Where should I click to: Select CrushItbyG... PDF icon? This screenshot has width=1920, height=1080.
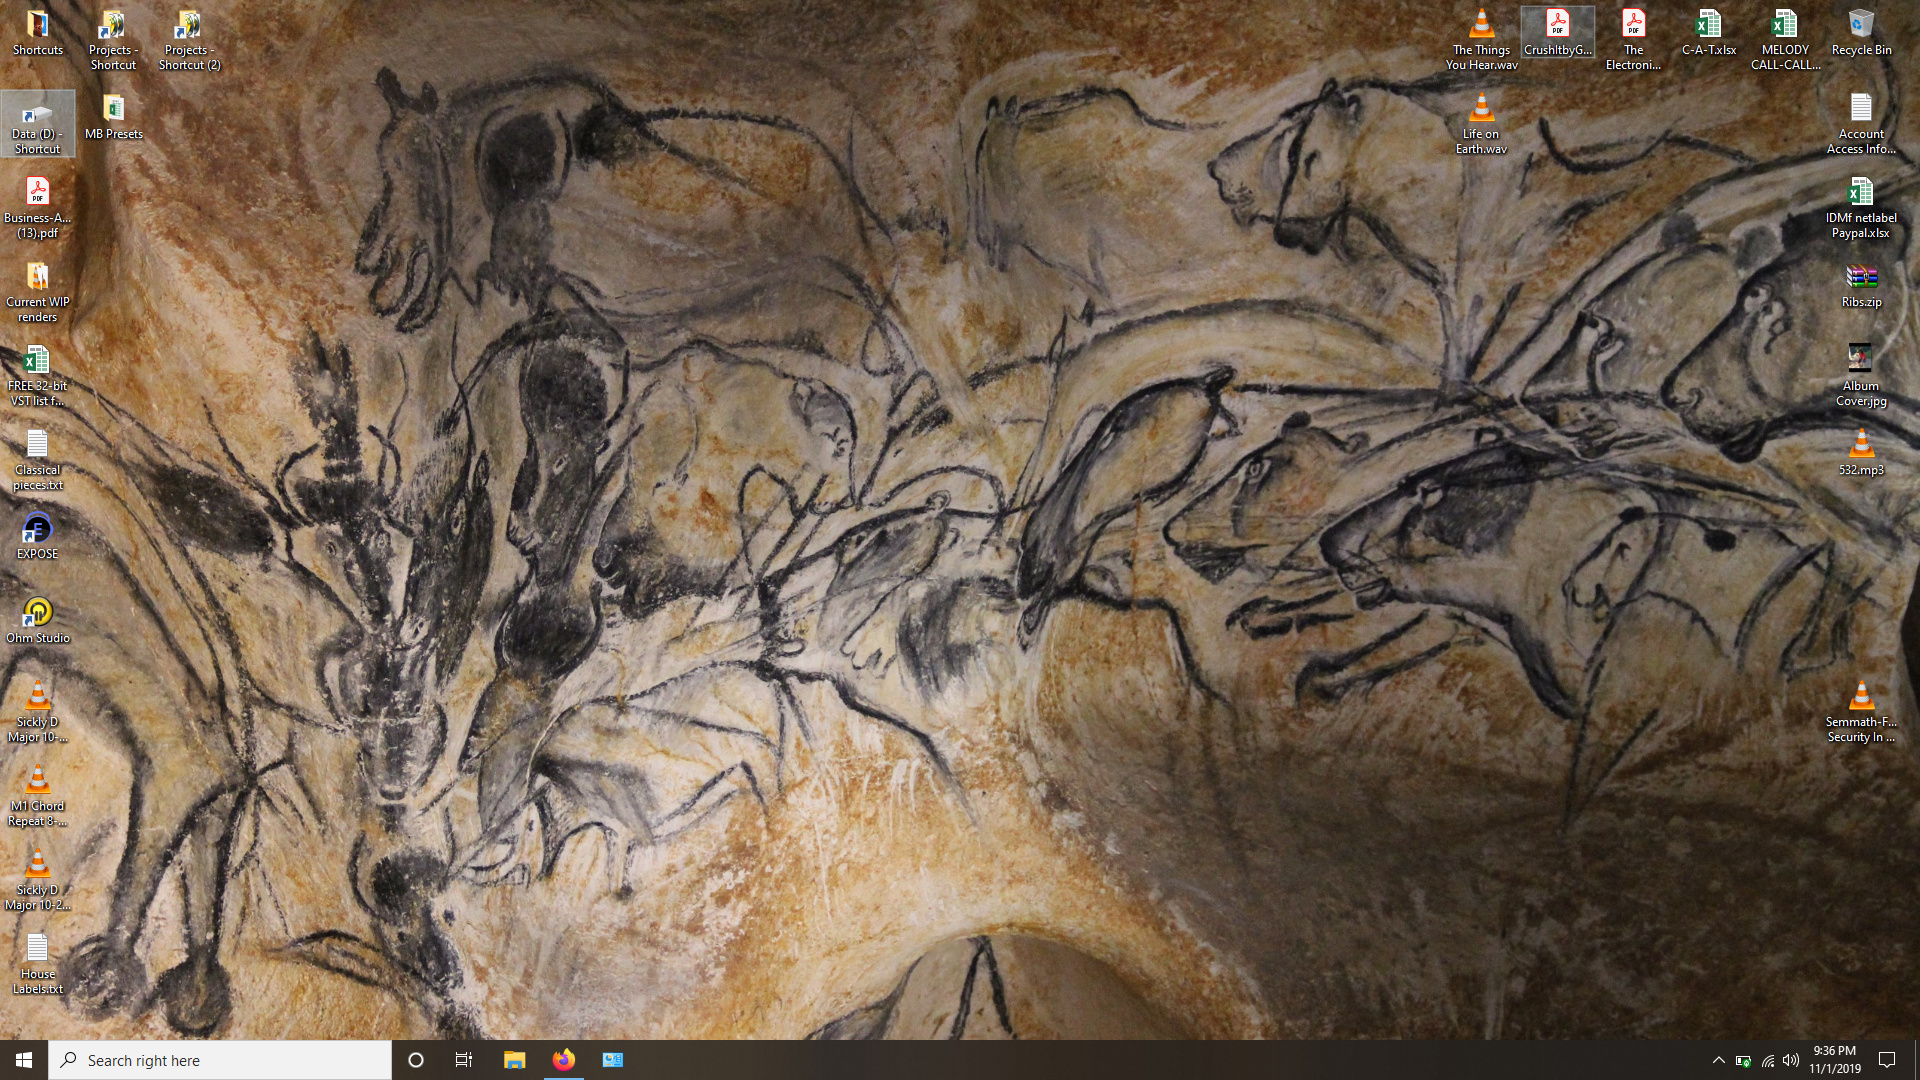(1557, 33)
